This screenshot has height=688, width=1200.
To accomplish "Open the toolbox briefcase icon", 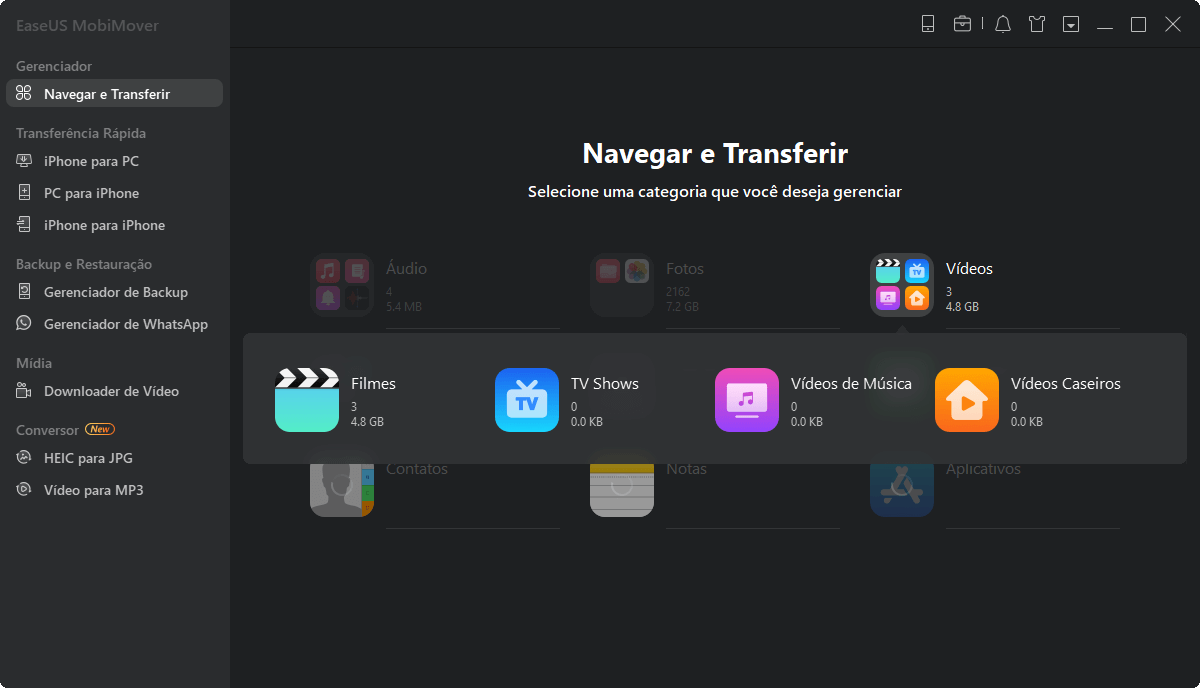I will 962,24.
